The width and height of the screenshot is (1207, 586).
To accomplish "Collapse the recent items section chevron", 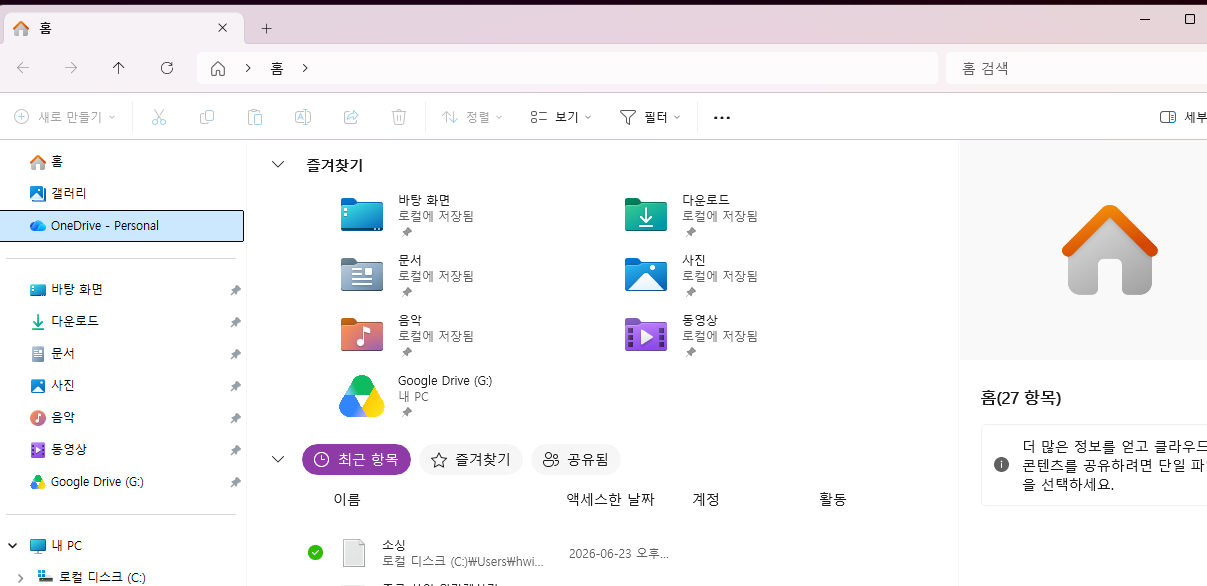I will click(x=278, y=459).
